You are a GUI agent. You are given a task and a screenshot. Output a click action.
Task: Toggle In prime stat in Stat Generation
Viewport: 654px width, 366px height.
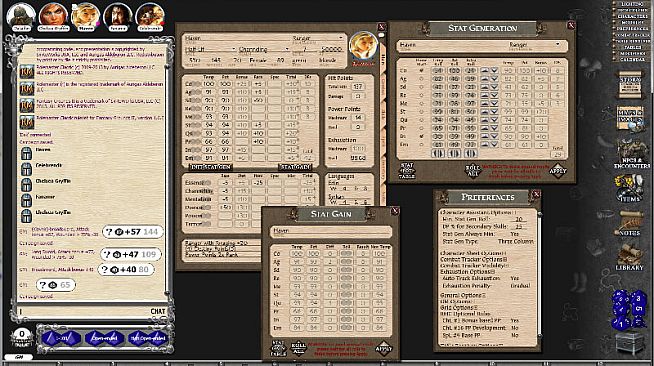pyautogui.click(x=421, y=136)
